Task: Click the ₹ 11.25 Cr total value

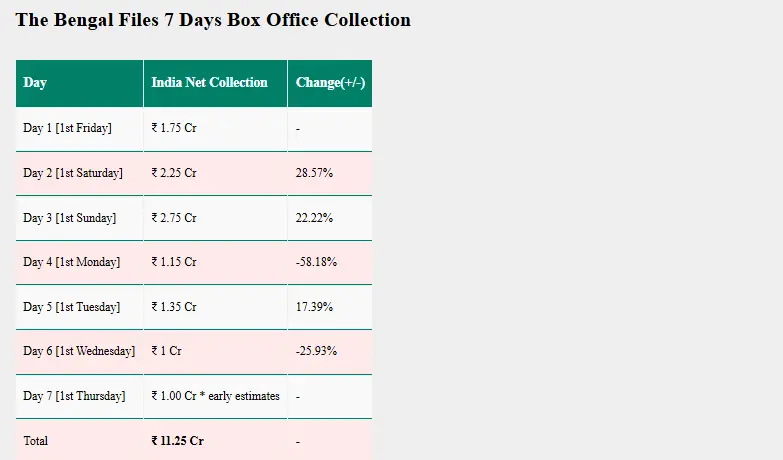Action: (x=177, y=441)
